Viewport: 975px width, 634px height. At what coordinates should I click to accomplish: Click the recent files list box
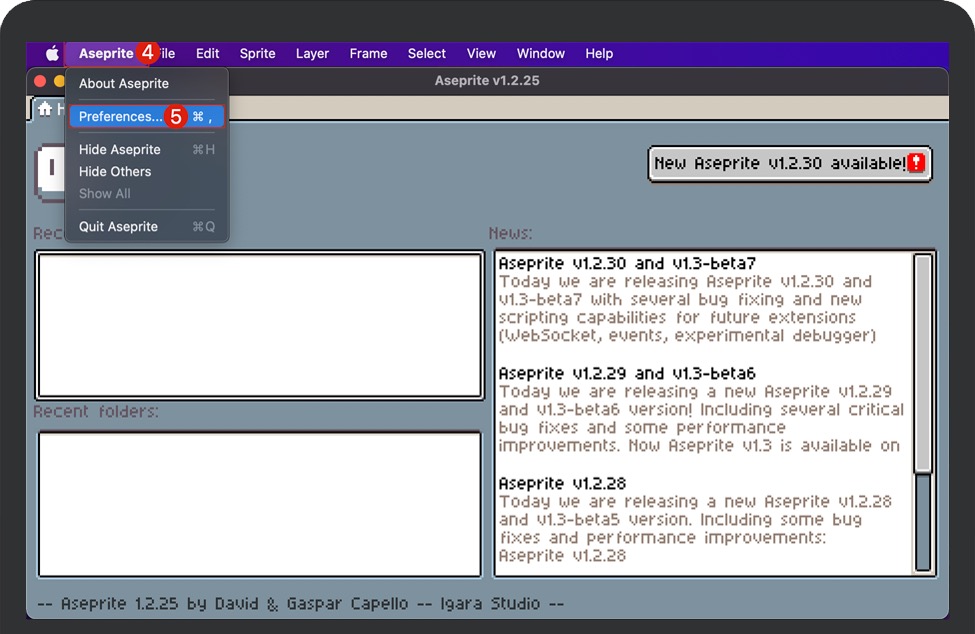pyautogui.click(x=259, y=324)
